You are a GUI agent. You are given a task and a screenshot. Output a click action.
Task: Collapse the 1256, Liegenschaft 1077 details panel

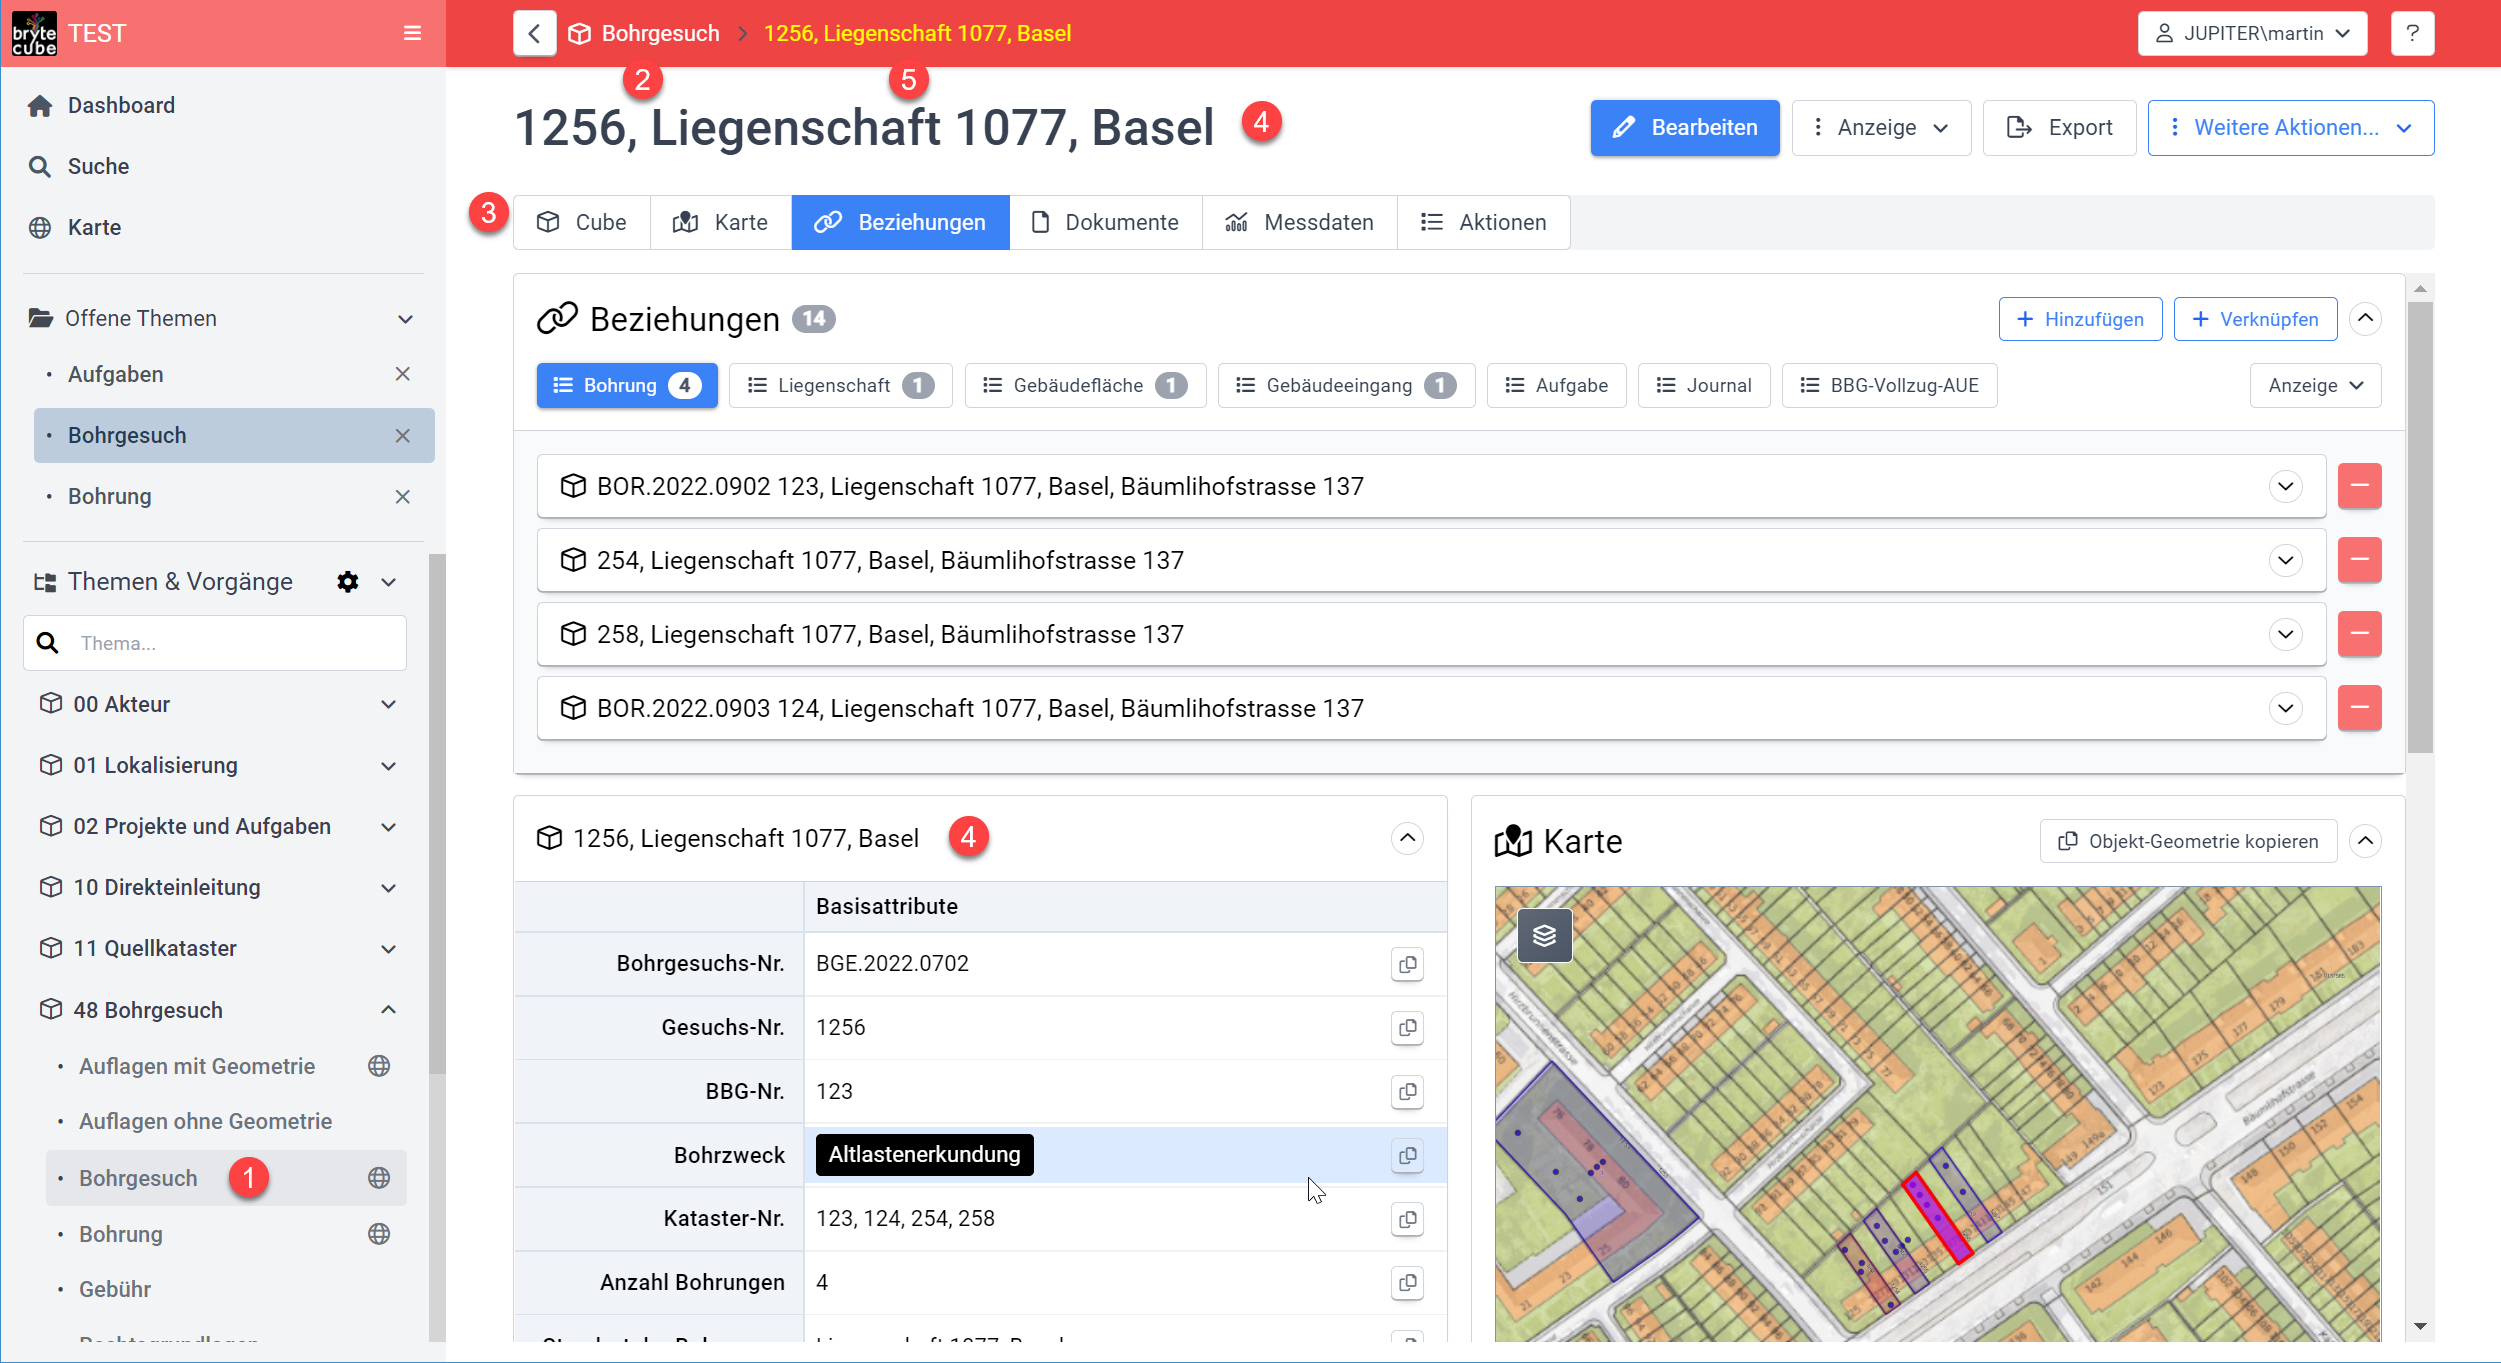(x=1407, y=838)
